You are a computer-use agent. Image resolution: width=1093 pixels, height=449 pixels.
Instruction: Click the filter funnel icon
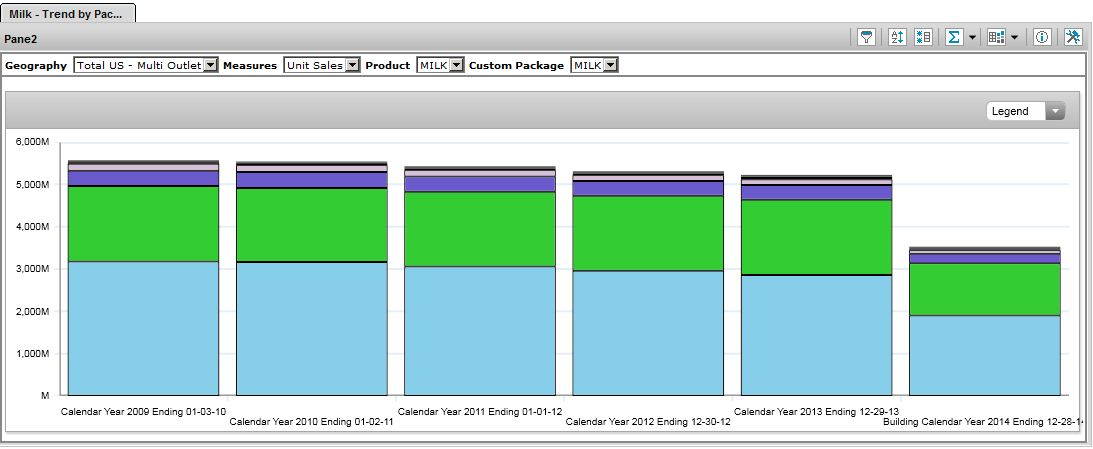(867, 37)
